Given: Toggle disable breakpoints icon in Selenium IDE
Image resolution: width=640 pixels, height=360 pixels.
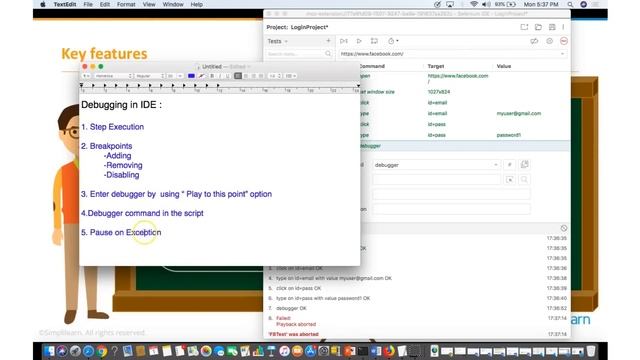Looking at the screenshot, I should click(x=534, y=41).
